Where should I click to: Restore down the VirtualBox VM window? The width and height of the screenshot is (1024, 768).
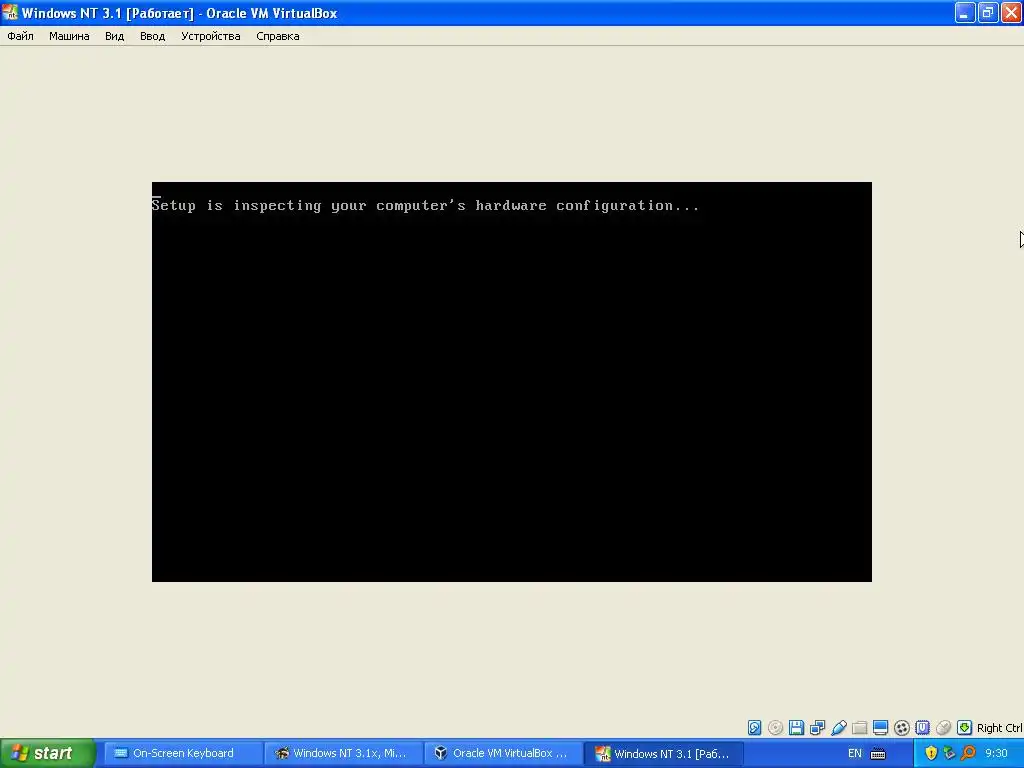pyautogui.click(x=988, y=12)
